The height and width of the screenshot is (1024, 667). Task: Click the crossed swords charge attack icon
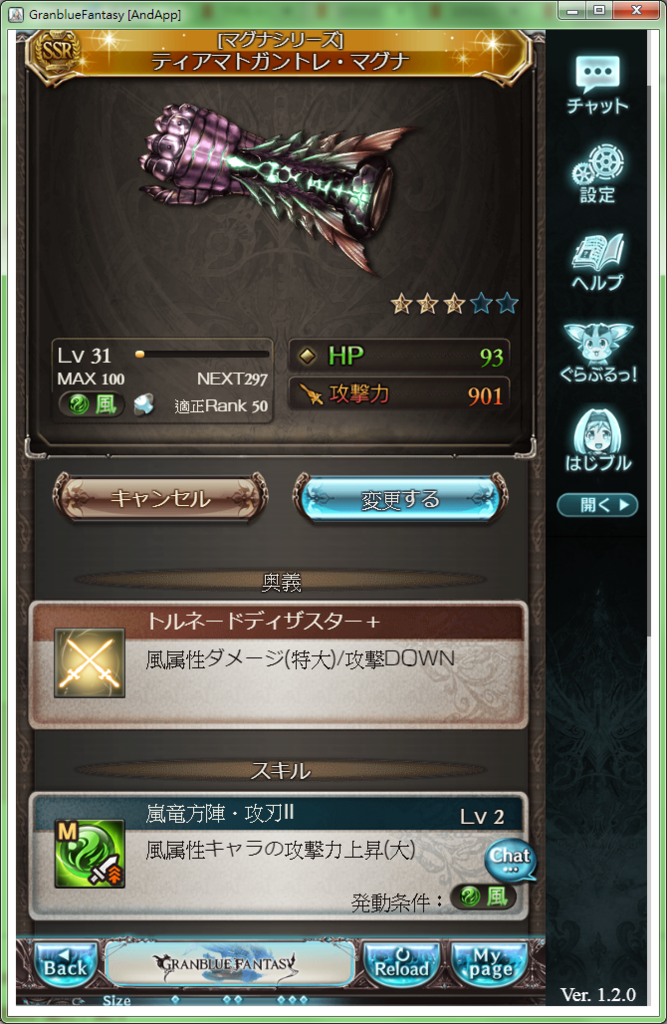(x=89, y=663)
